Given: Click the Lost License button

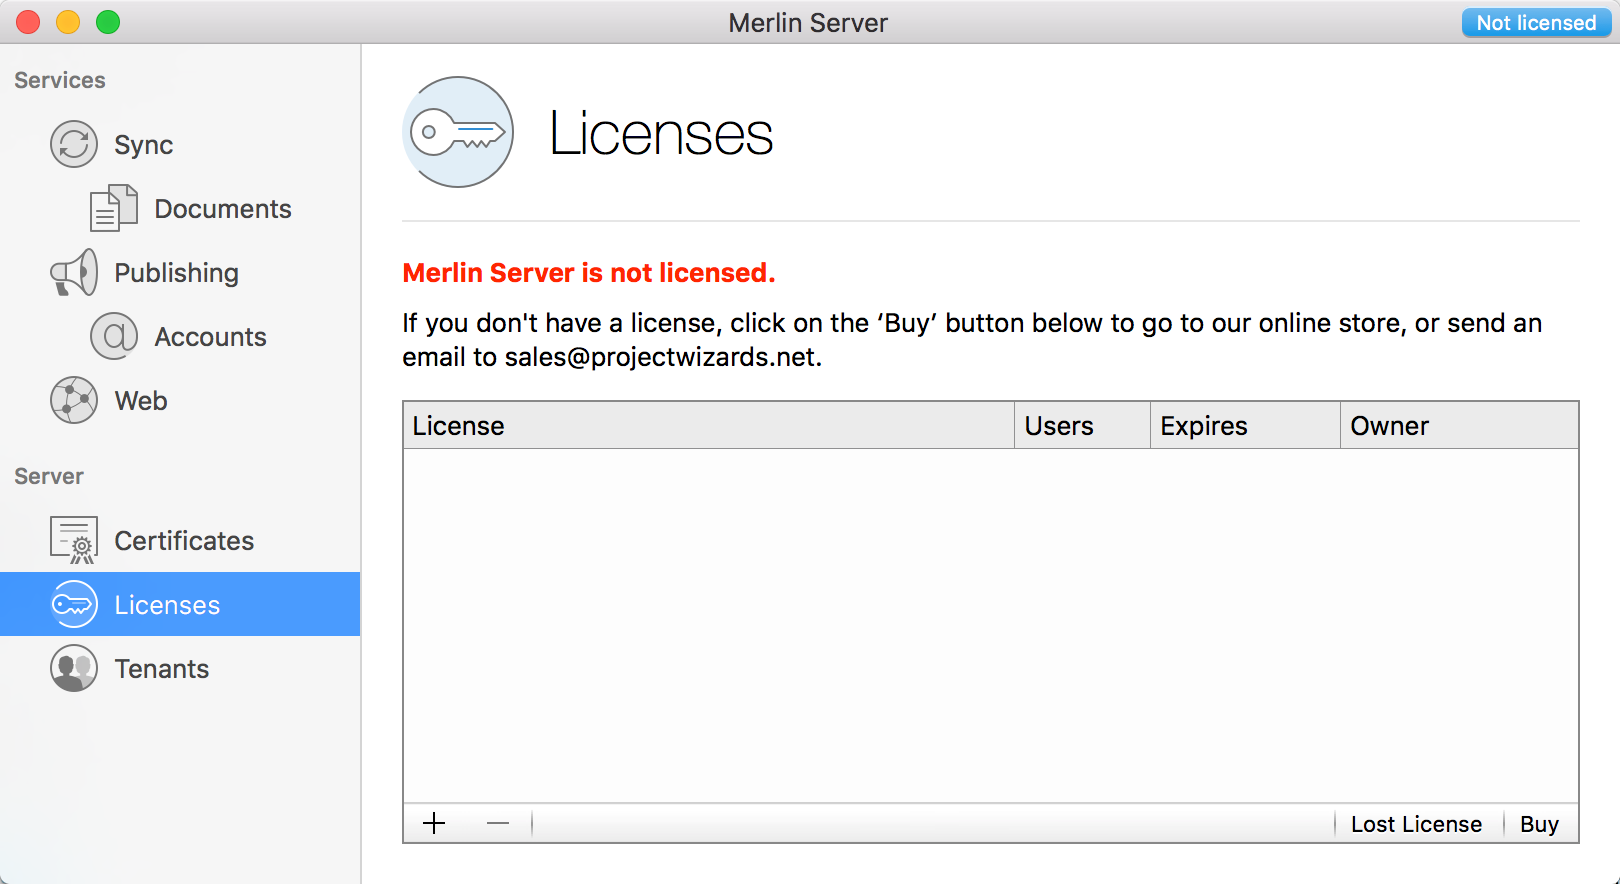Looking at the screenshot, I should (x=1417, y=824).
